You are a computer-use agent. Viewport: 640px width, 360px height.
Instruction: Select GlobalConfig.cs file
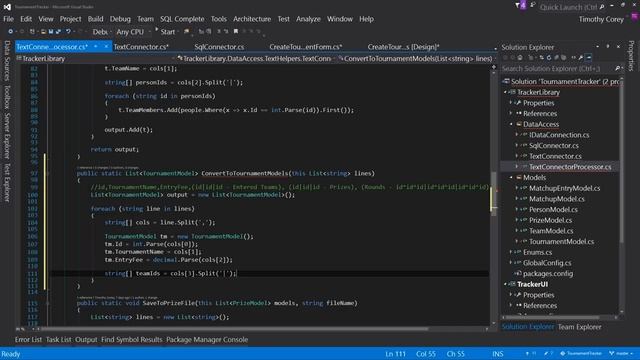(547, 263)
